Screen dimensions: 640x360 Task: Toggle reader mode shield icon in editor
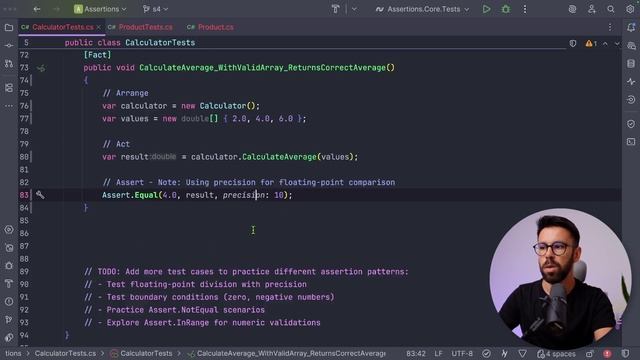coord(573,43)
